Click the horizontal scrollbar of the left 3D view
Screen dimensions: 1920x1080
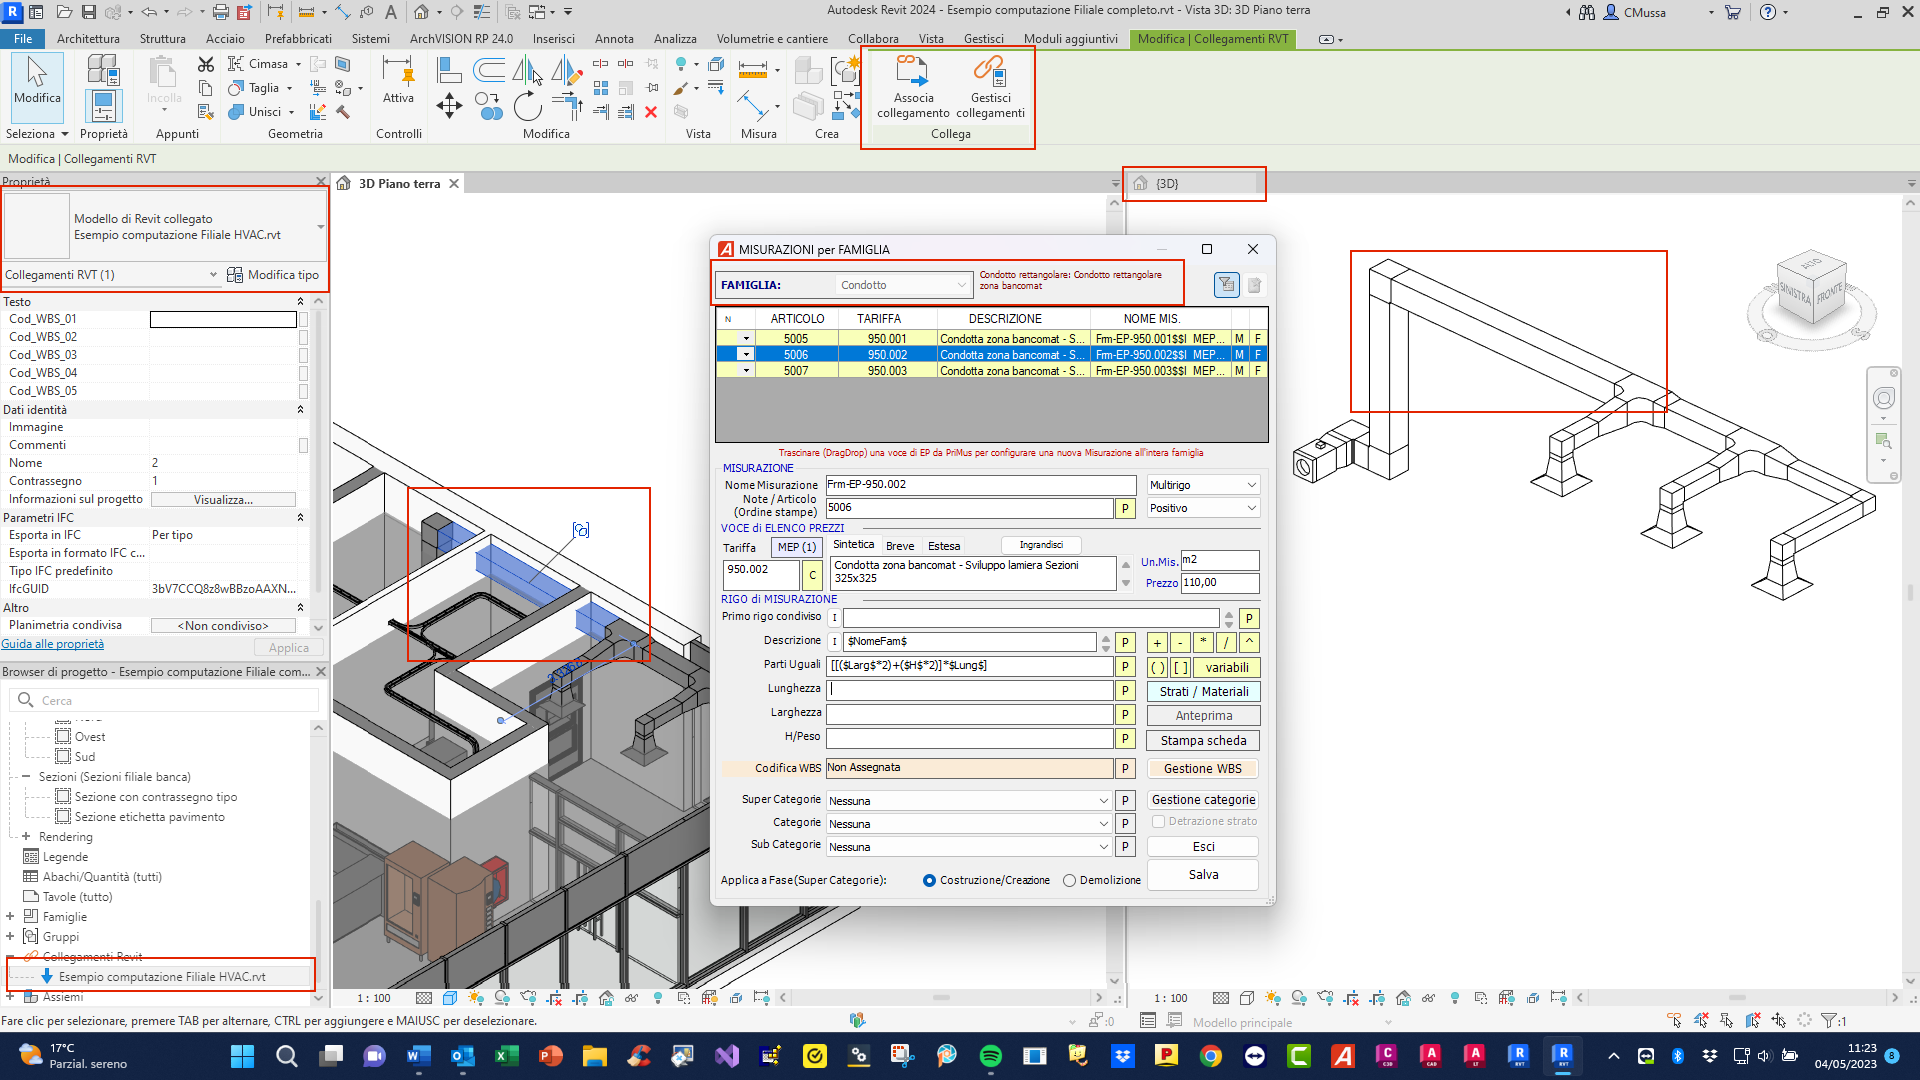coord(941,998)
